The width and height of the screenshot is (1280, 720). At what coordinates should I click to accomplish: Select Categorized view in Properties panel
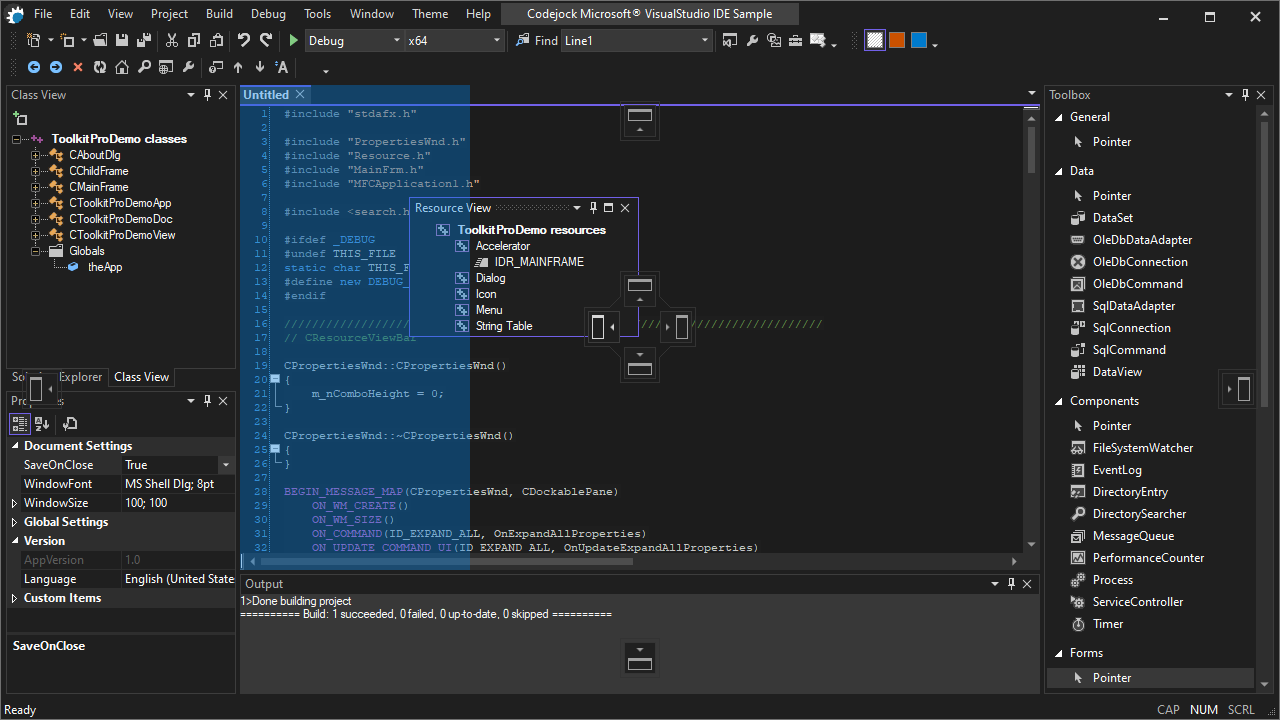pos(20,423)
